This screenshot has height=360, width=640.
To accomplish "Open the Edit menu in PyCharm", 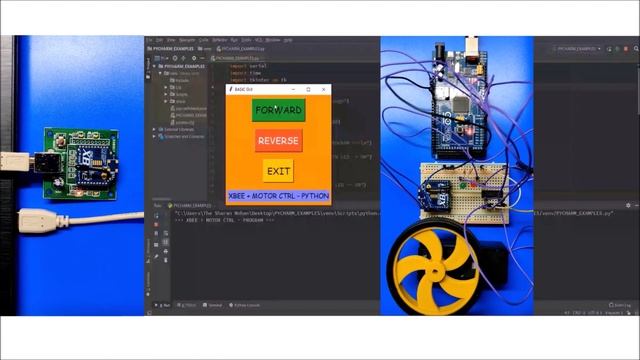I will 160,40.
